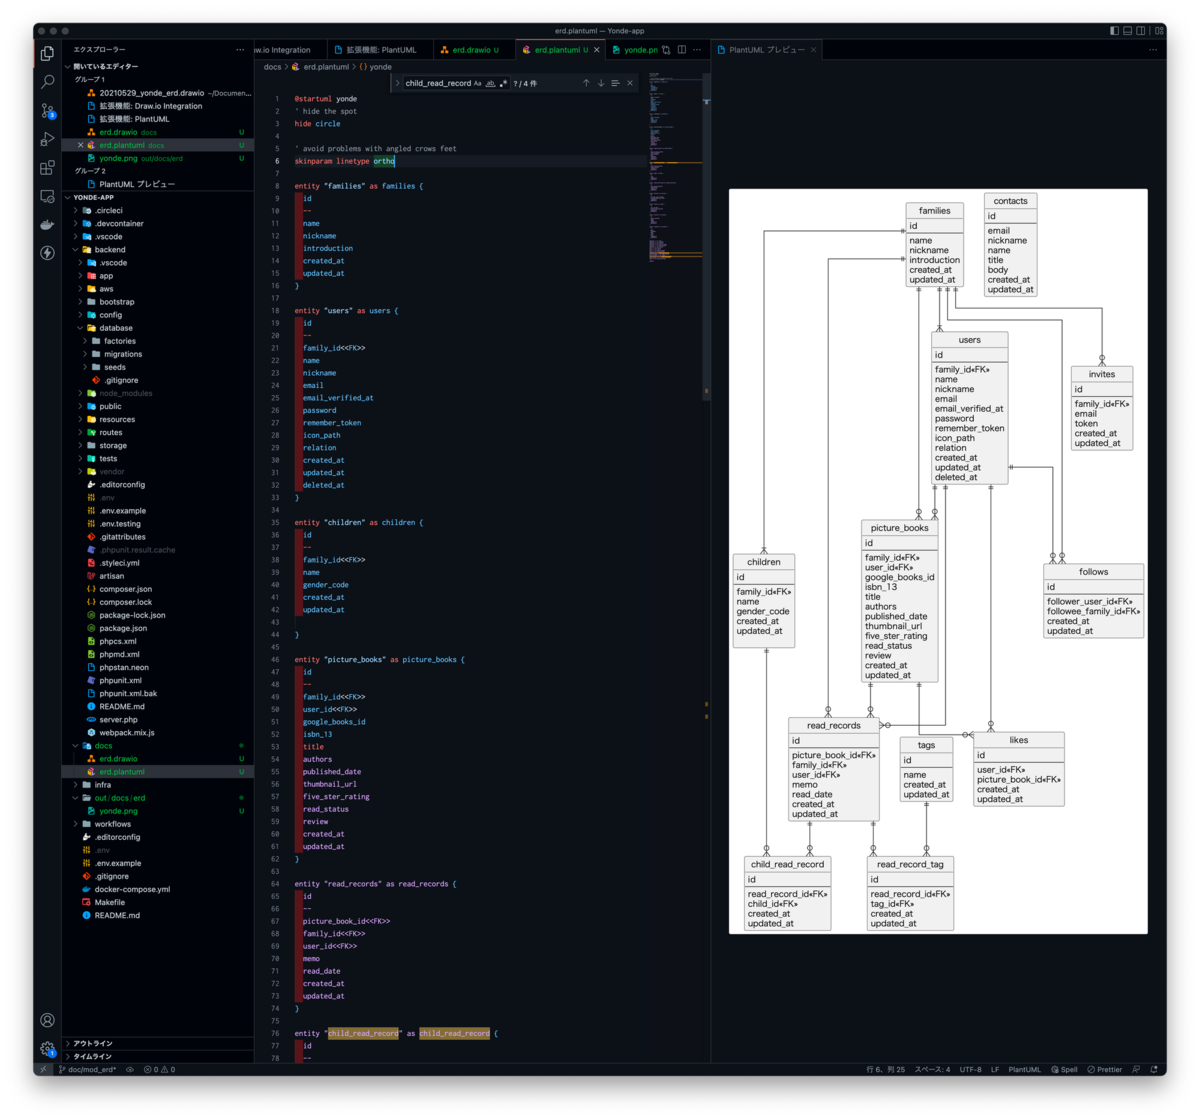Expand the replace toggle chevron in find widget

pos(397,83)
